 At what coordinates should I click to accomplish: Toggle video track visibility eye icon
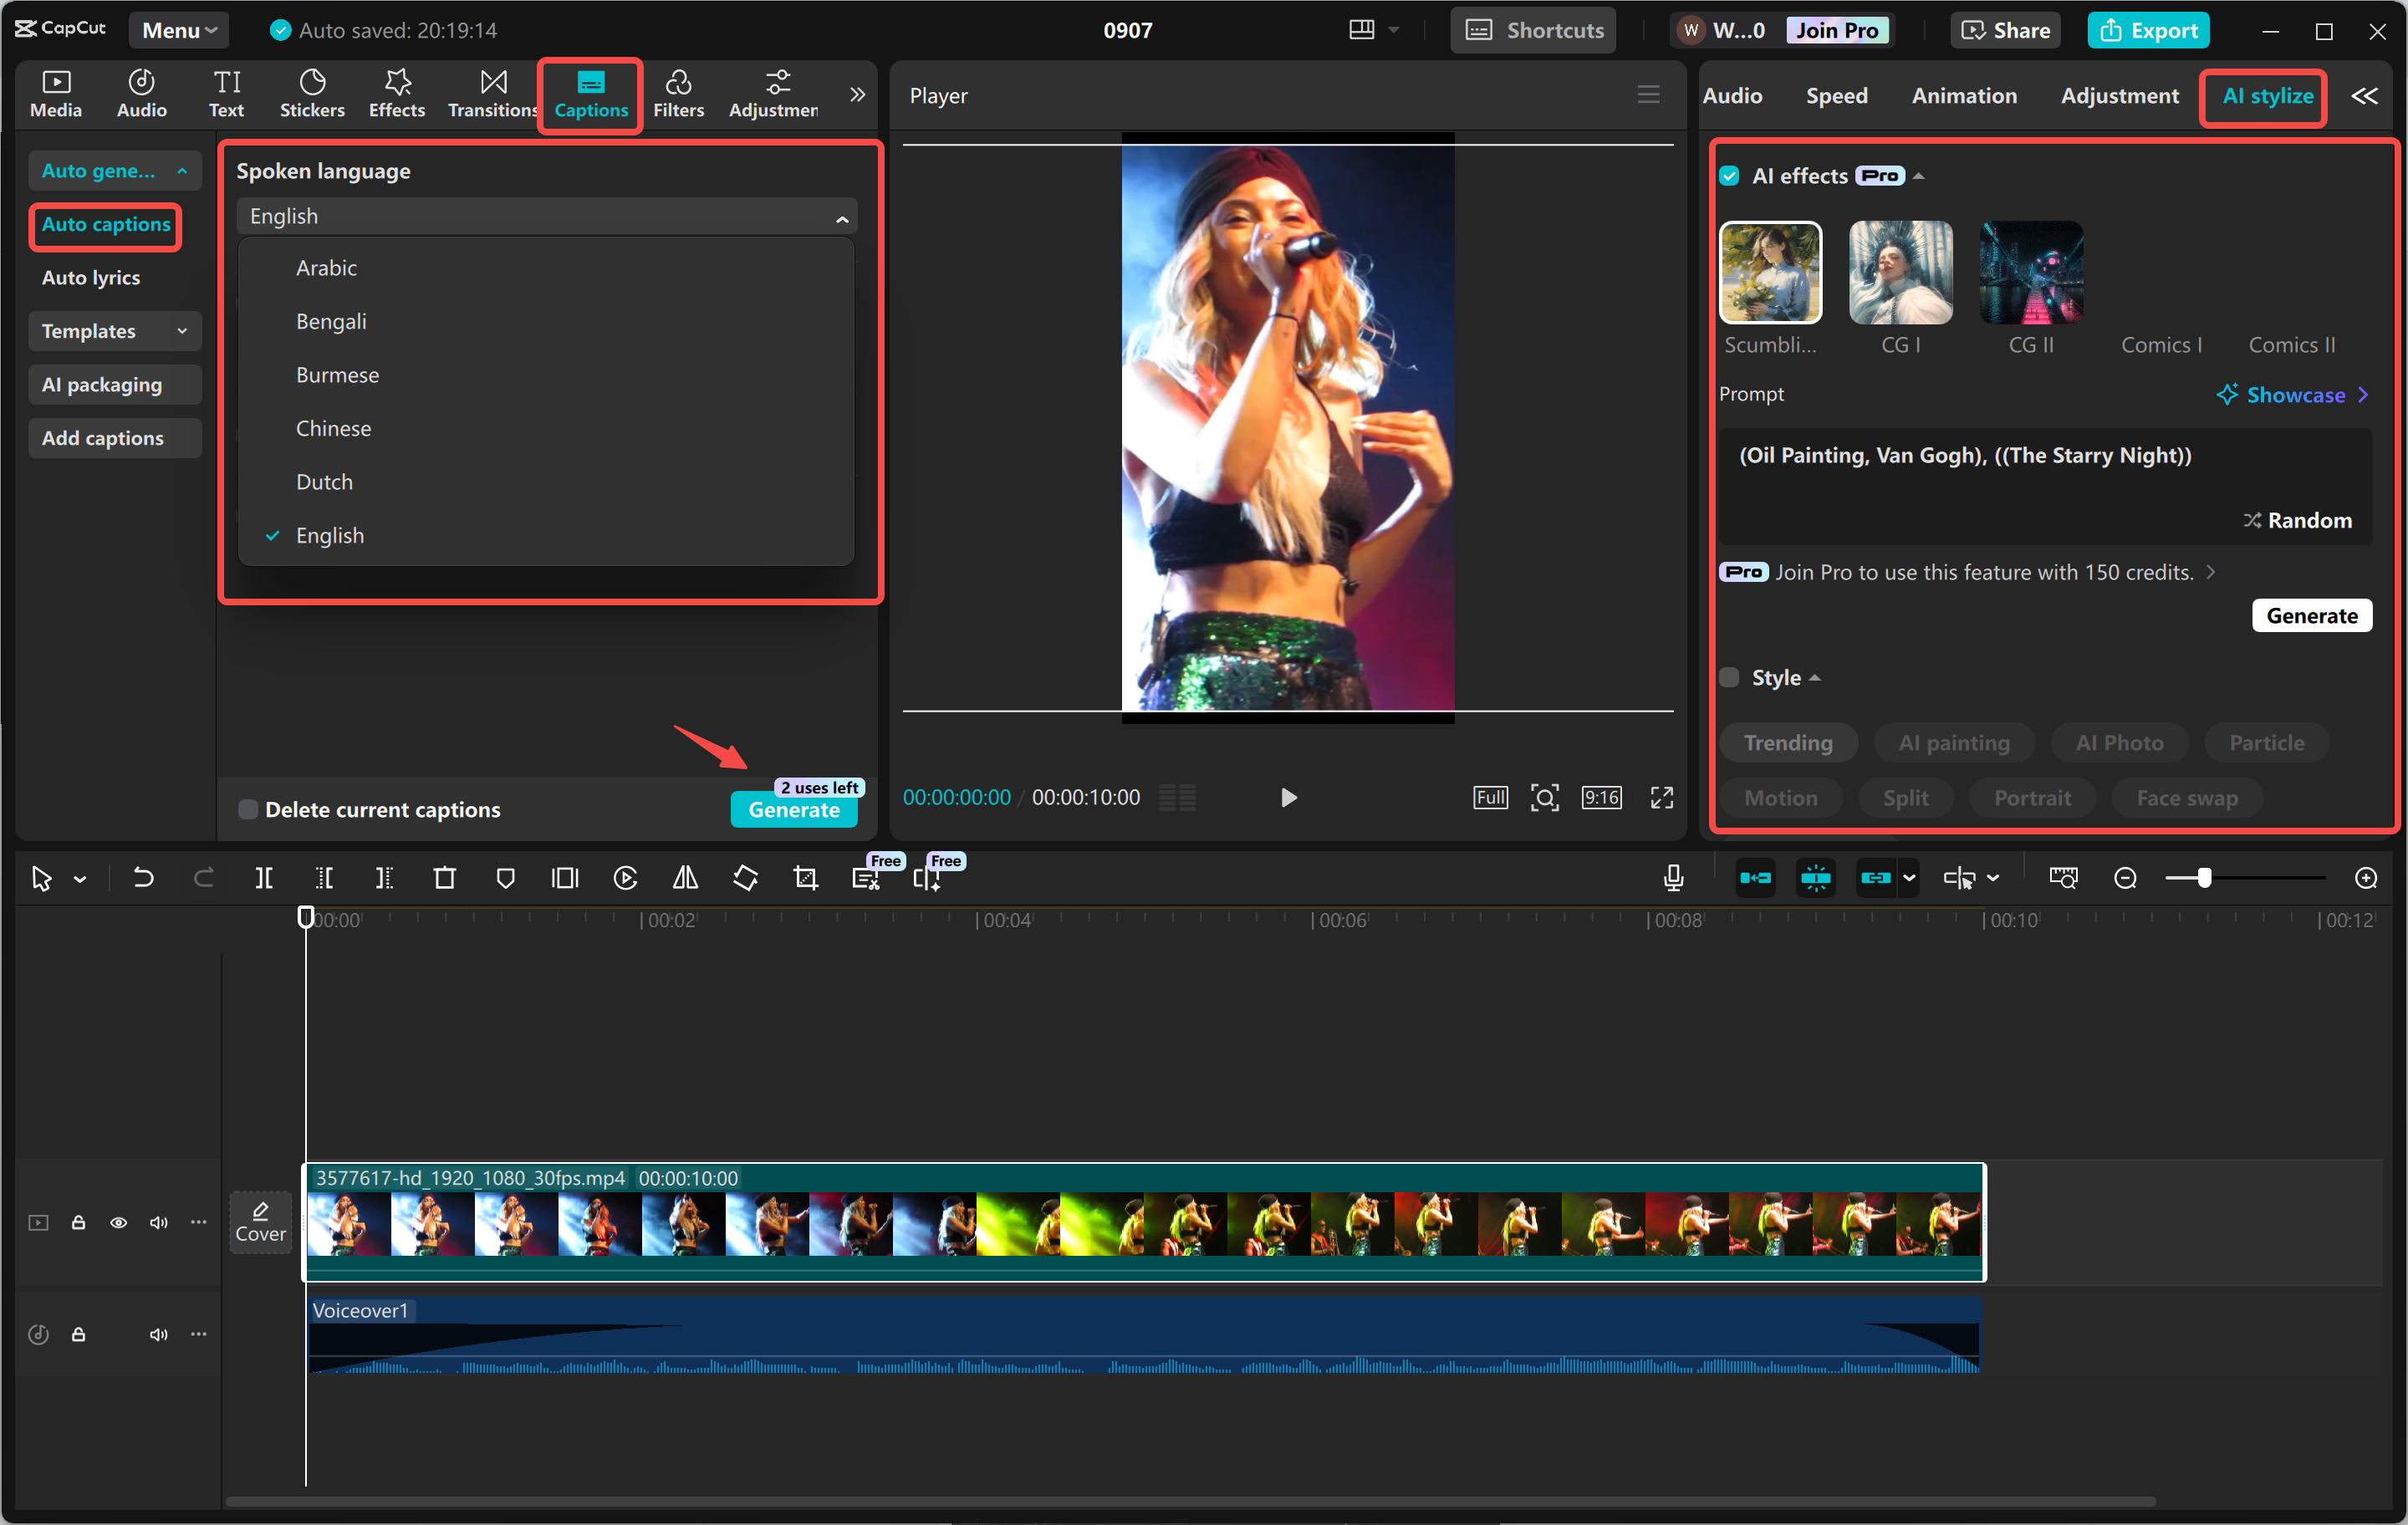click(x=118, y=1222)
